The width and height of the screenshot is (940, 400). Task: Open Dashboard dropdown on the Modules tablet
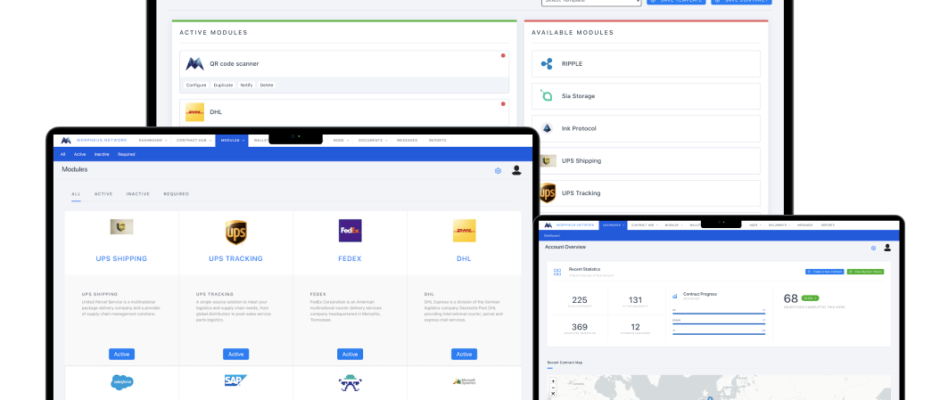151,140
